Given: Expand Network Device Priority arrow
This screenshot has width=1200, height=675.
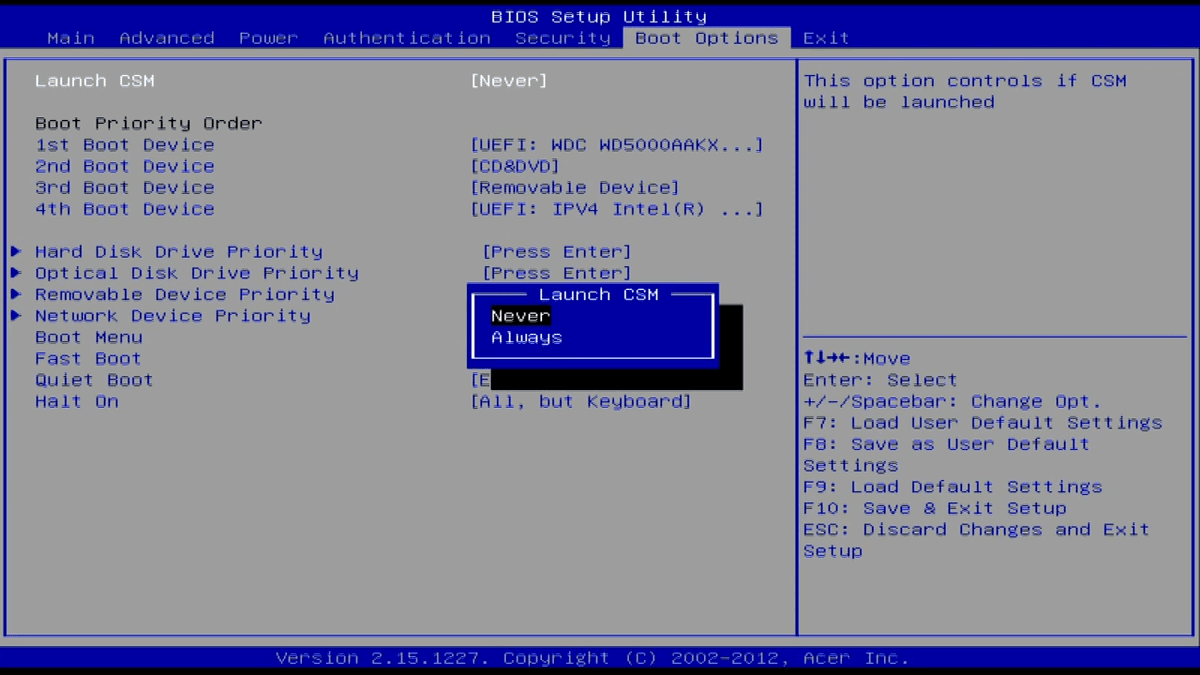Looking at the screenshot, I should (16, 316).
